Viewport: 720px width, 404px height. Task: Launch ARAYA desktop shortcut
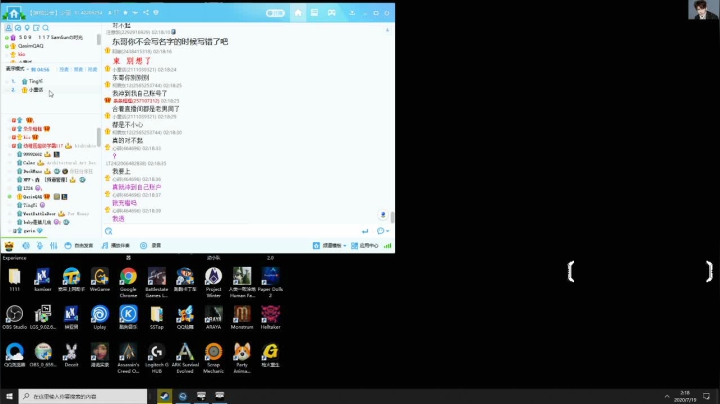(x=214, y=317)
